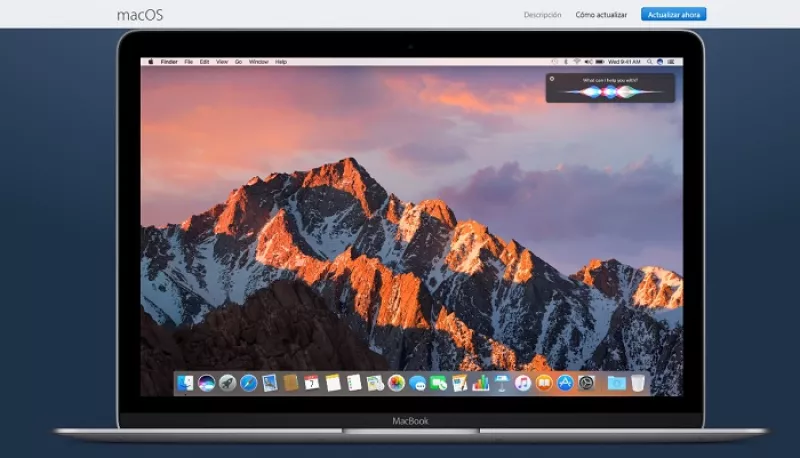Open the Window menu
Image resolution: width=800 pixels, height=458 pixels.
tap(259, 62)
